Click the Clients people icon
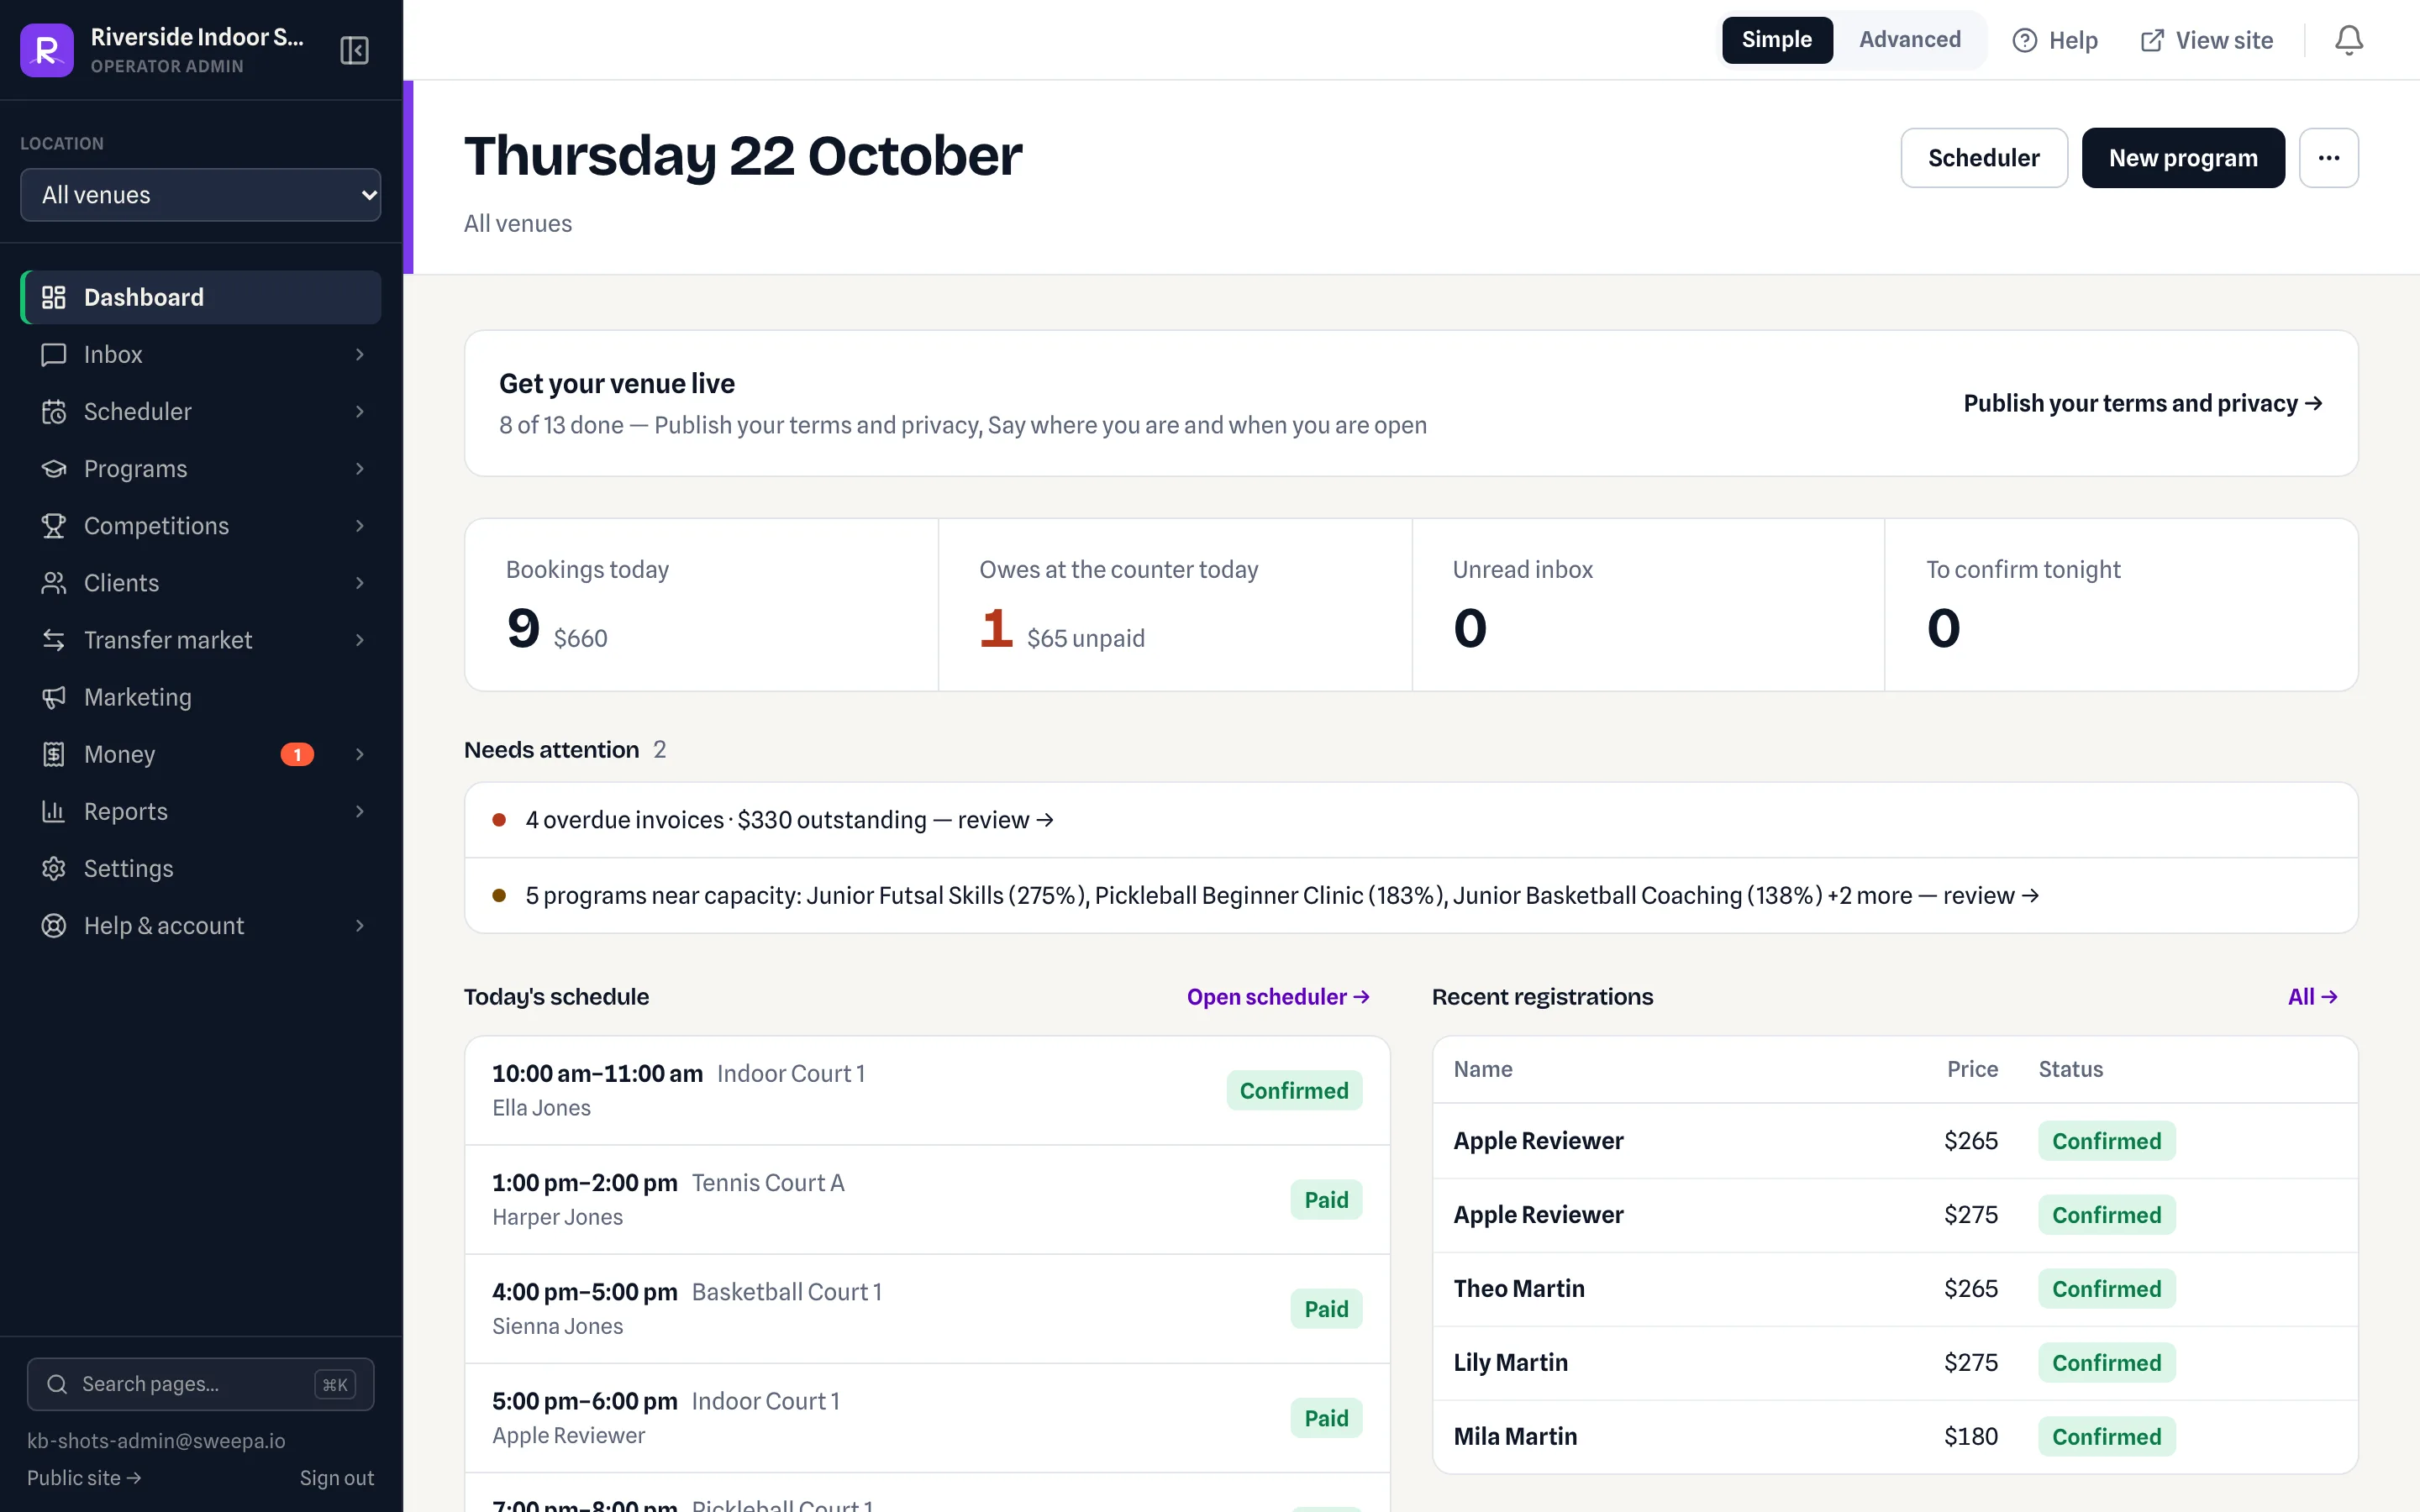 tap(54, 582)
